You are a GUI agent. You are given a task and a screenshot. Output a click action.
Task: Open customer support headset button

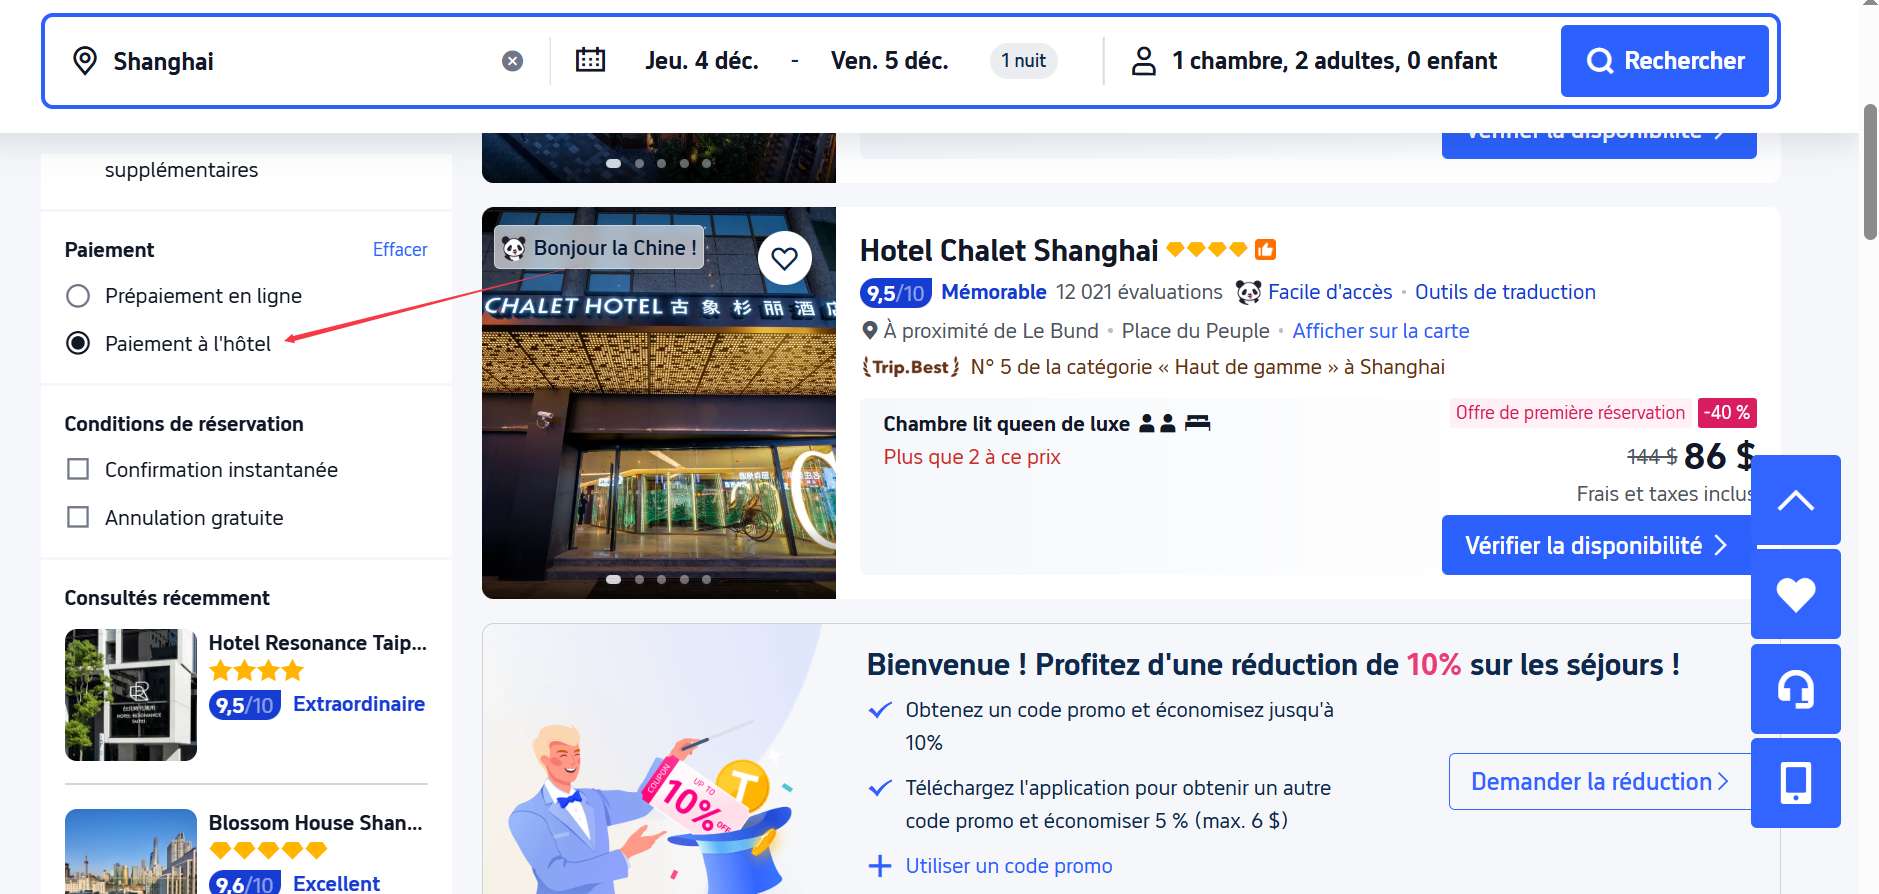click(1795, 689)
